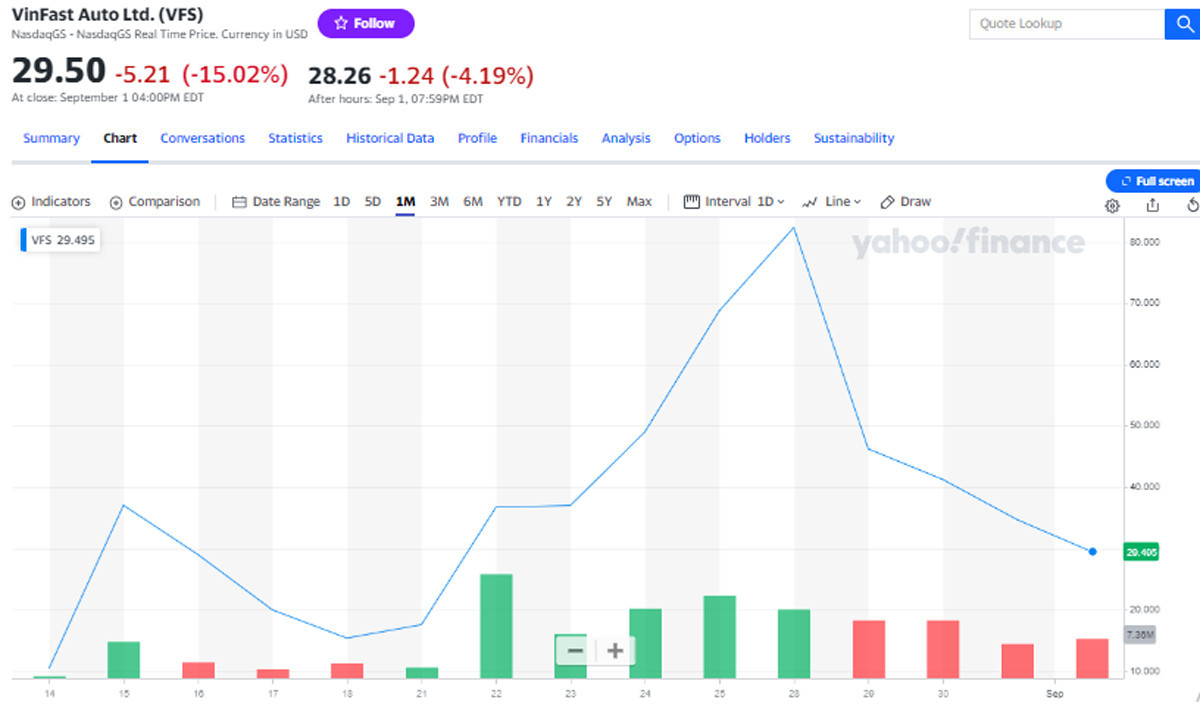1200x715 pixels.
Task: Switch the chart range to 3M
Action: 439,202
